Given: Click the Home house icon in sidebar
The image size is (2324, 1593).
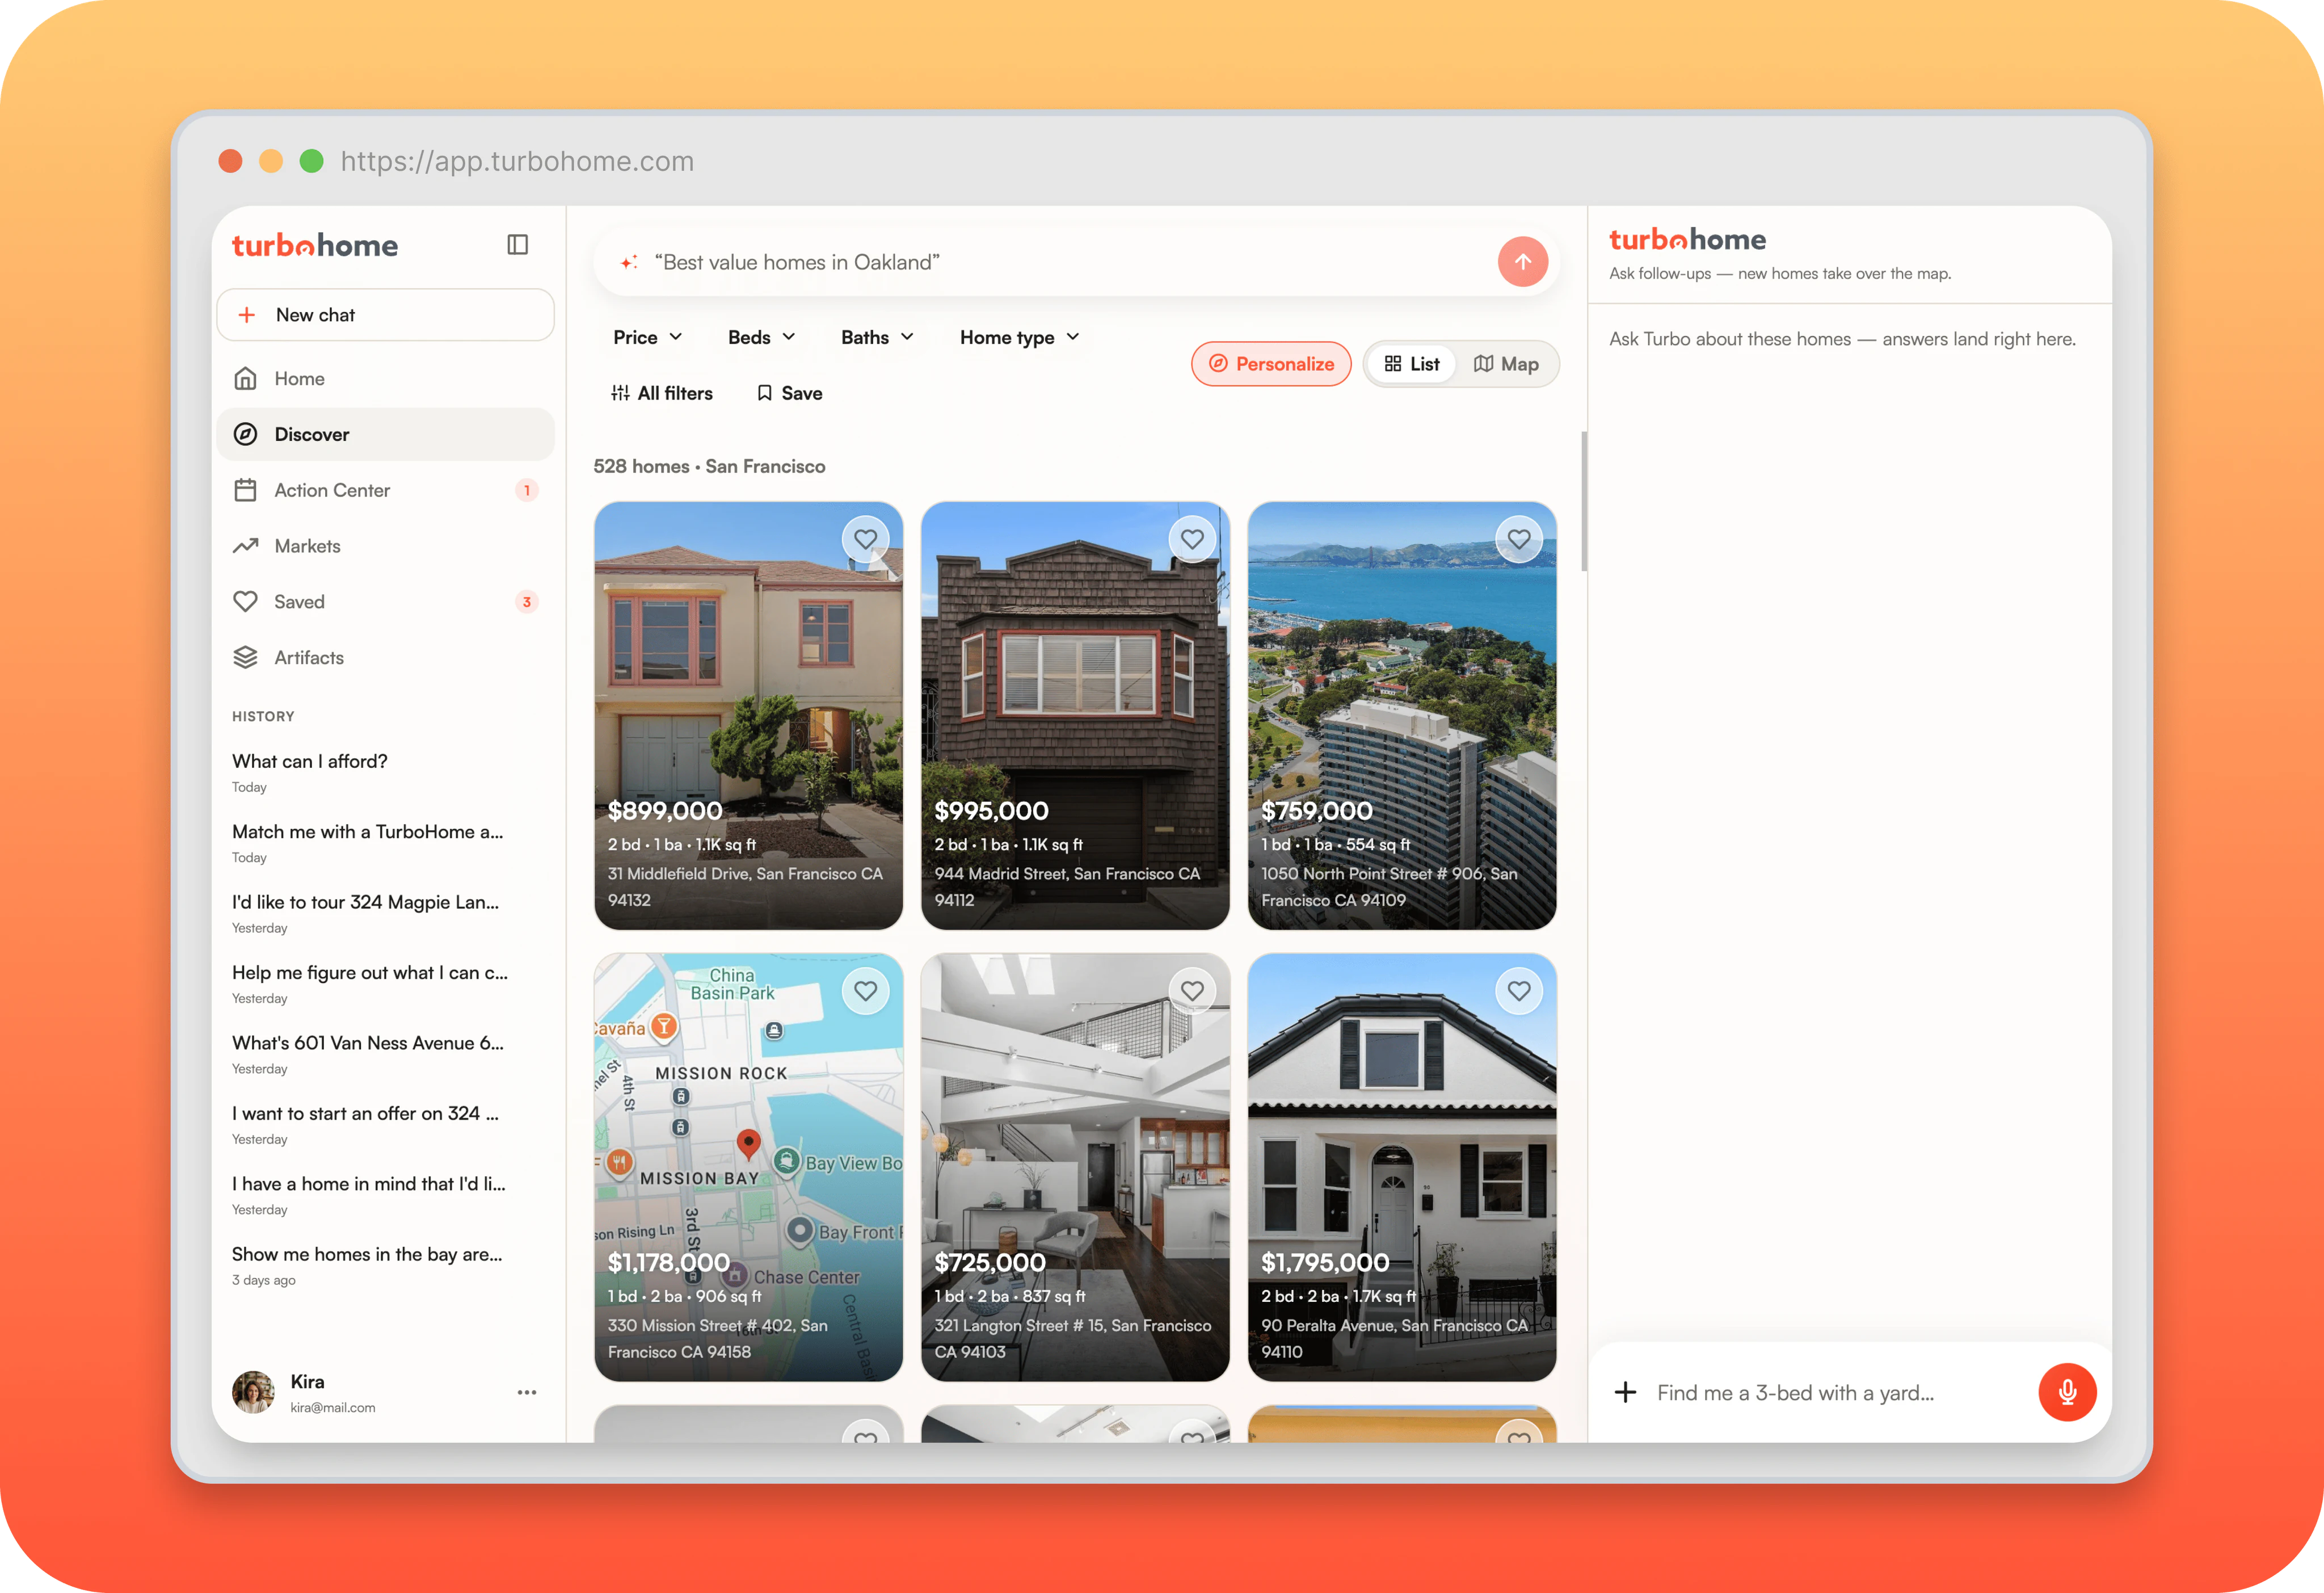Looking at the screenshot, I should (245, 379).
